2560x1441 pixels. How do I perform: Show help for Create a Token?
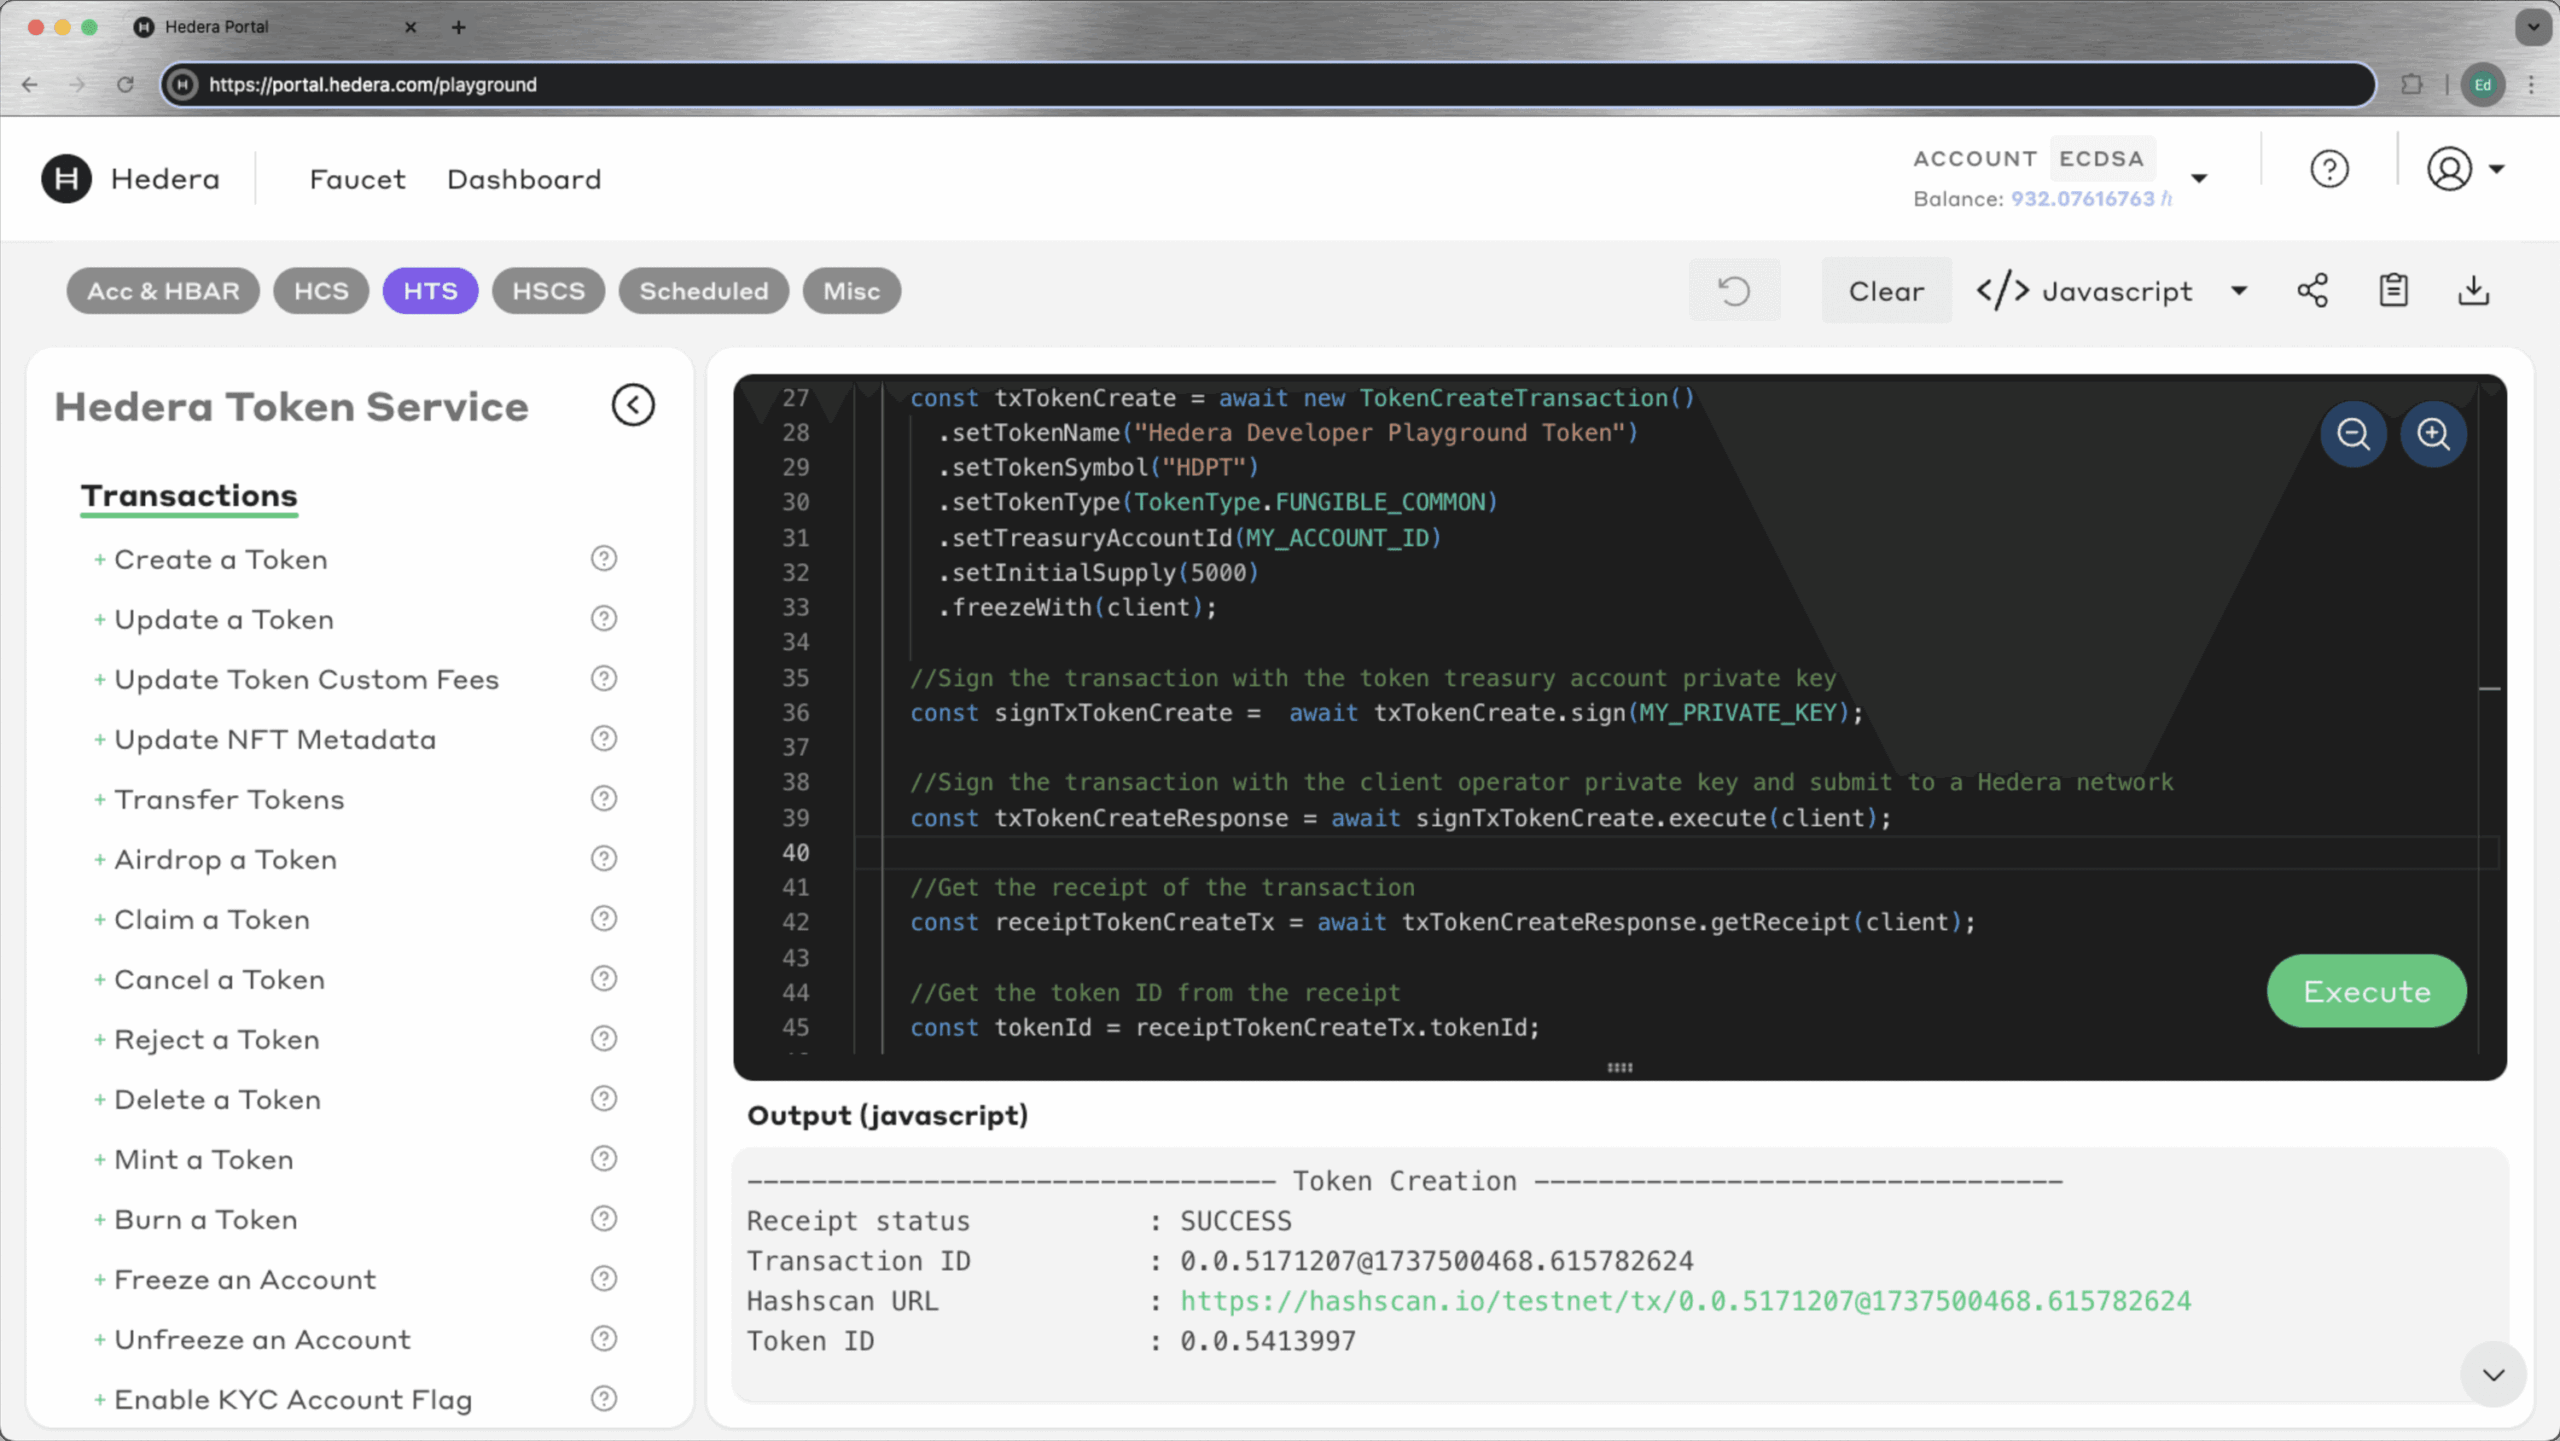coord(603,559)
